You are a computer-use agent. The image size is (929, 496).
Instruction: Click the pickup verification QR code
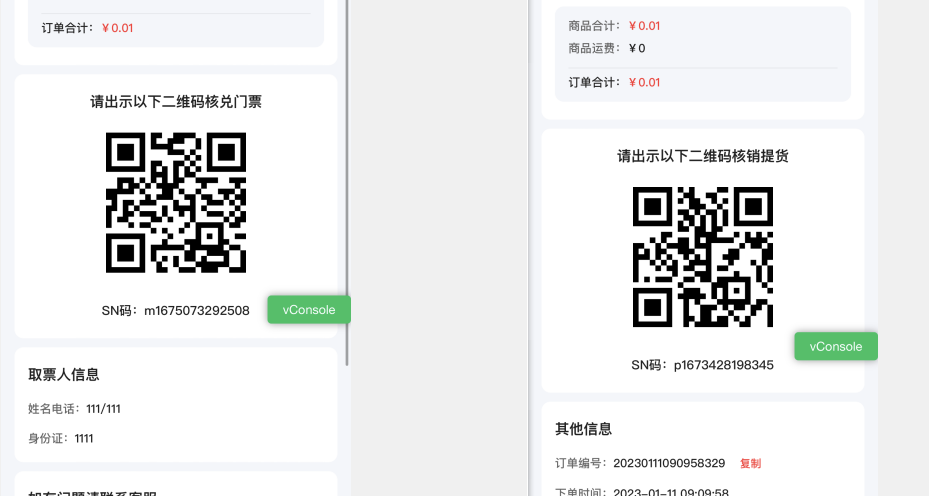click(702, 257)
